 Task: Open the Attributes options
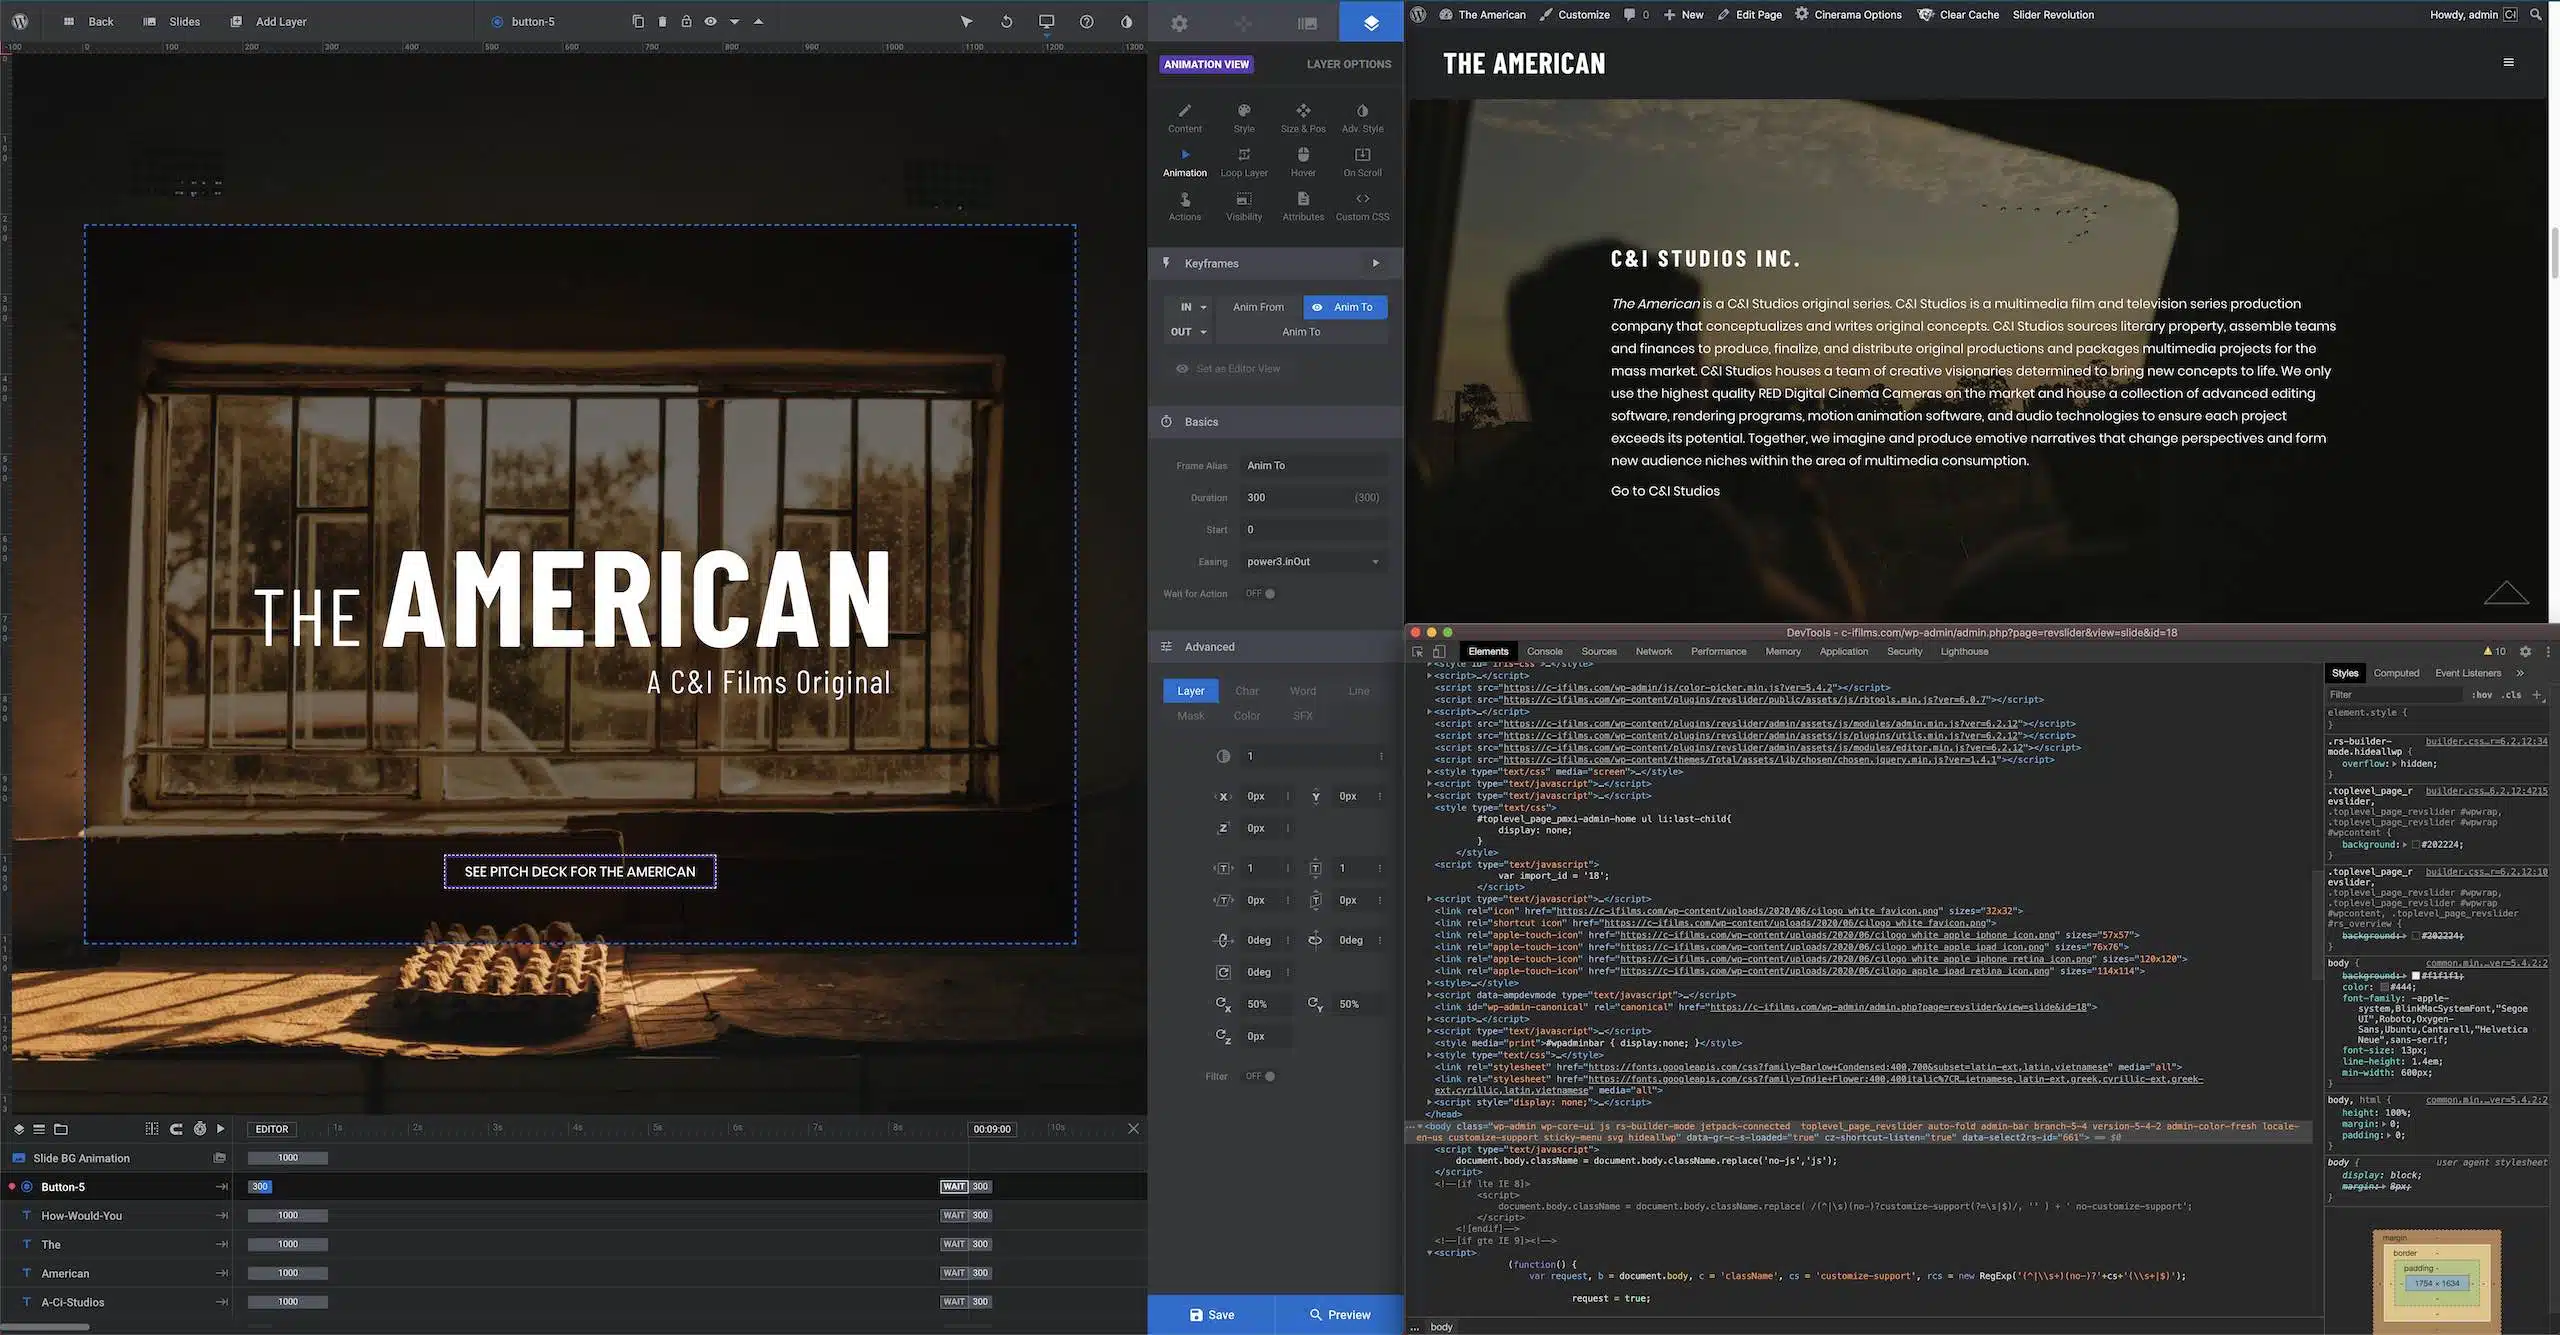(1303, 206)
